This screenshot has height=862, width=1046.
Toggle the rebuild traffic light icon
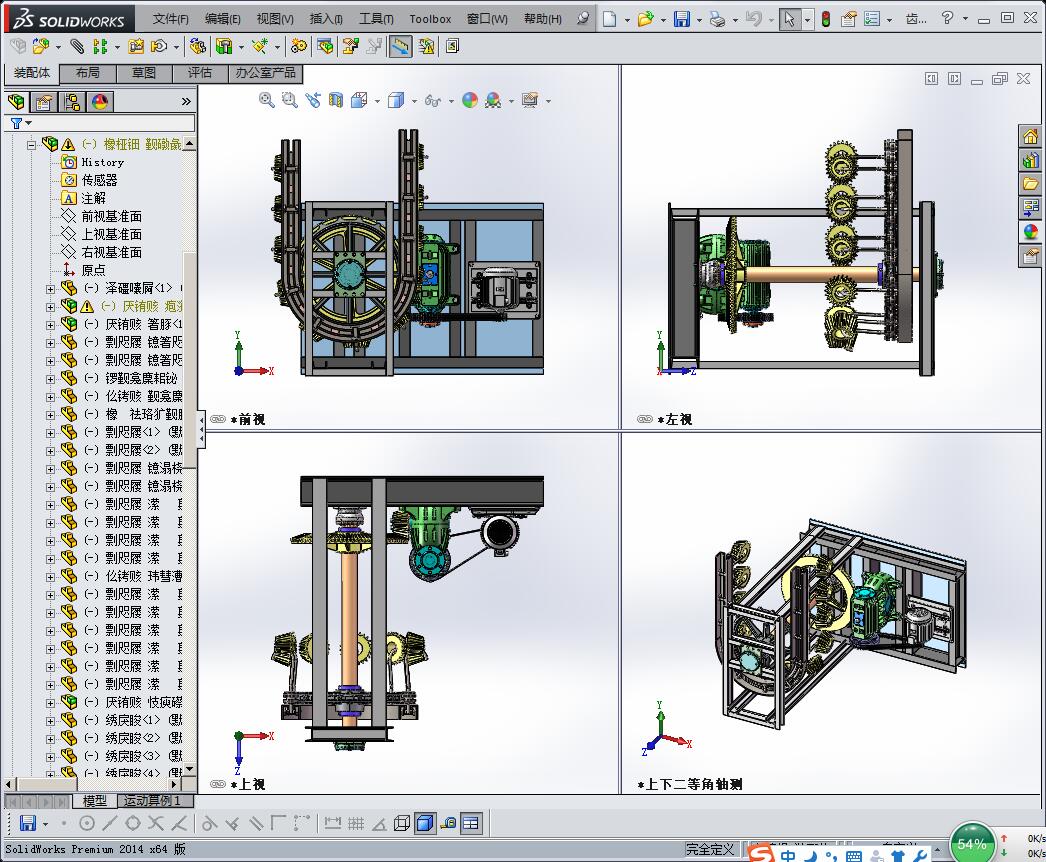(826, 19)
